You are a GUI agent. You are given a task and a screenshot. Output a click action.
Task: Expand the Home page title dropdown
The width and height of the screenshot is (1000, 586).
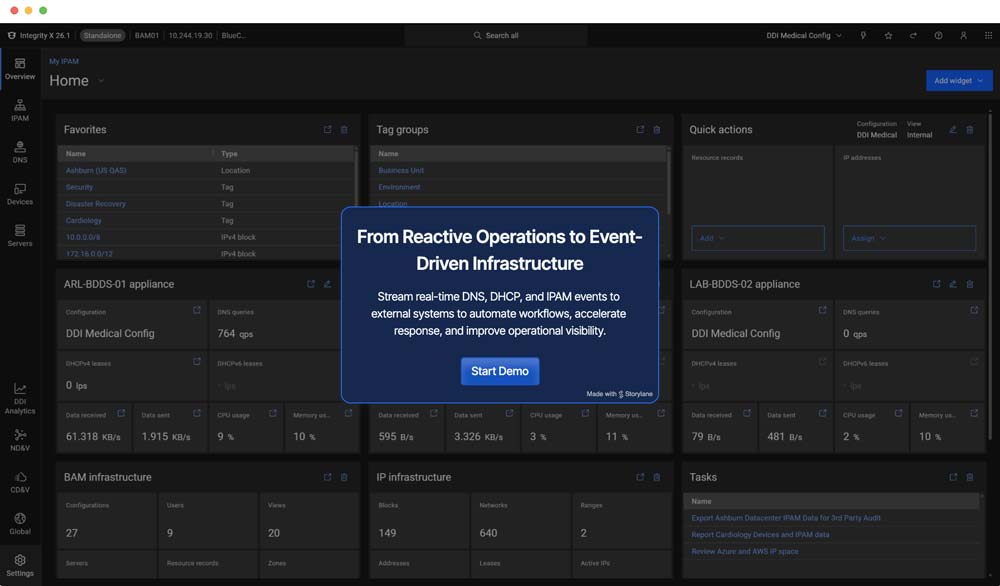101,81
